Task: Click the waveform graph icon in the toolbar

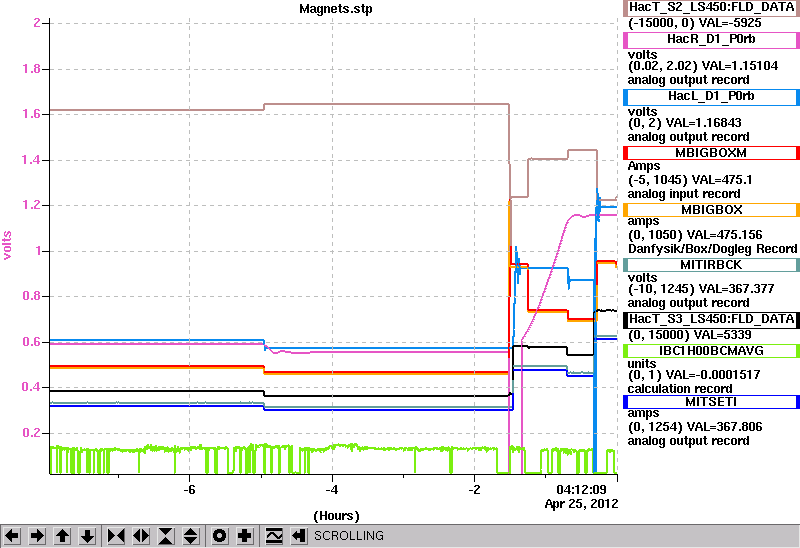Action: click(274, 536)
